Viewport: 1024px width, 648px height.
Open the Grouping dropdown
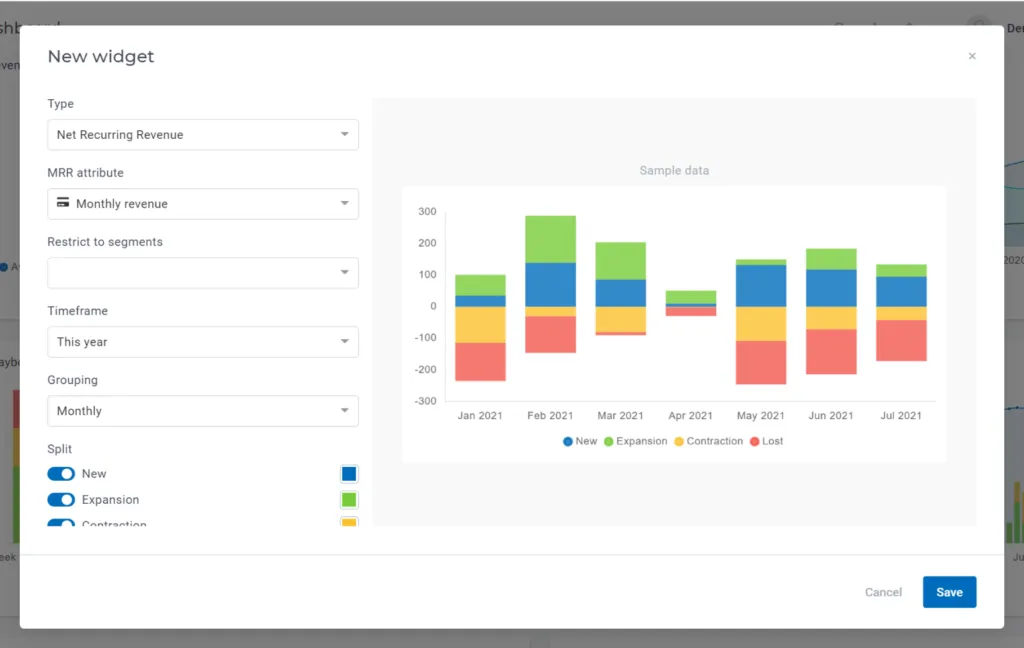click(202, 411)
